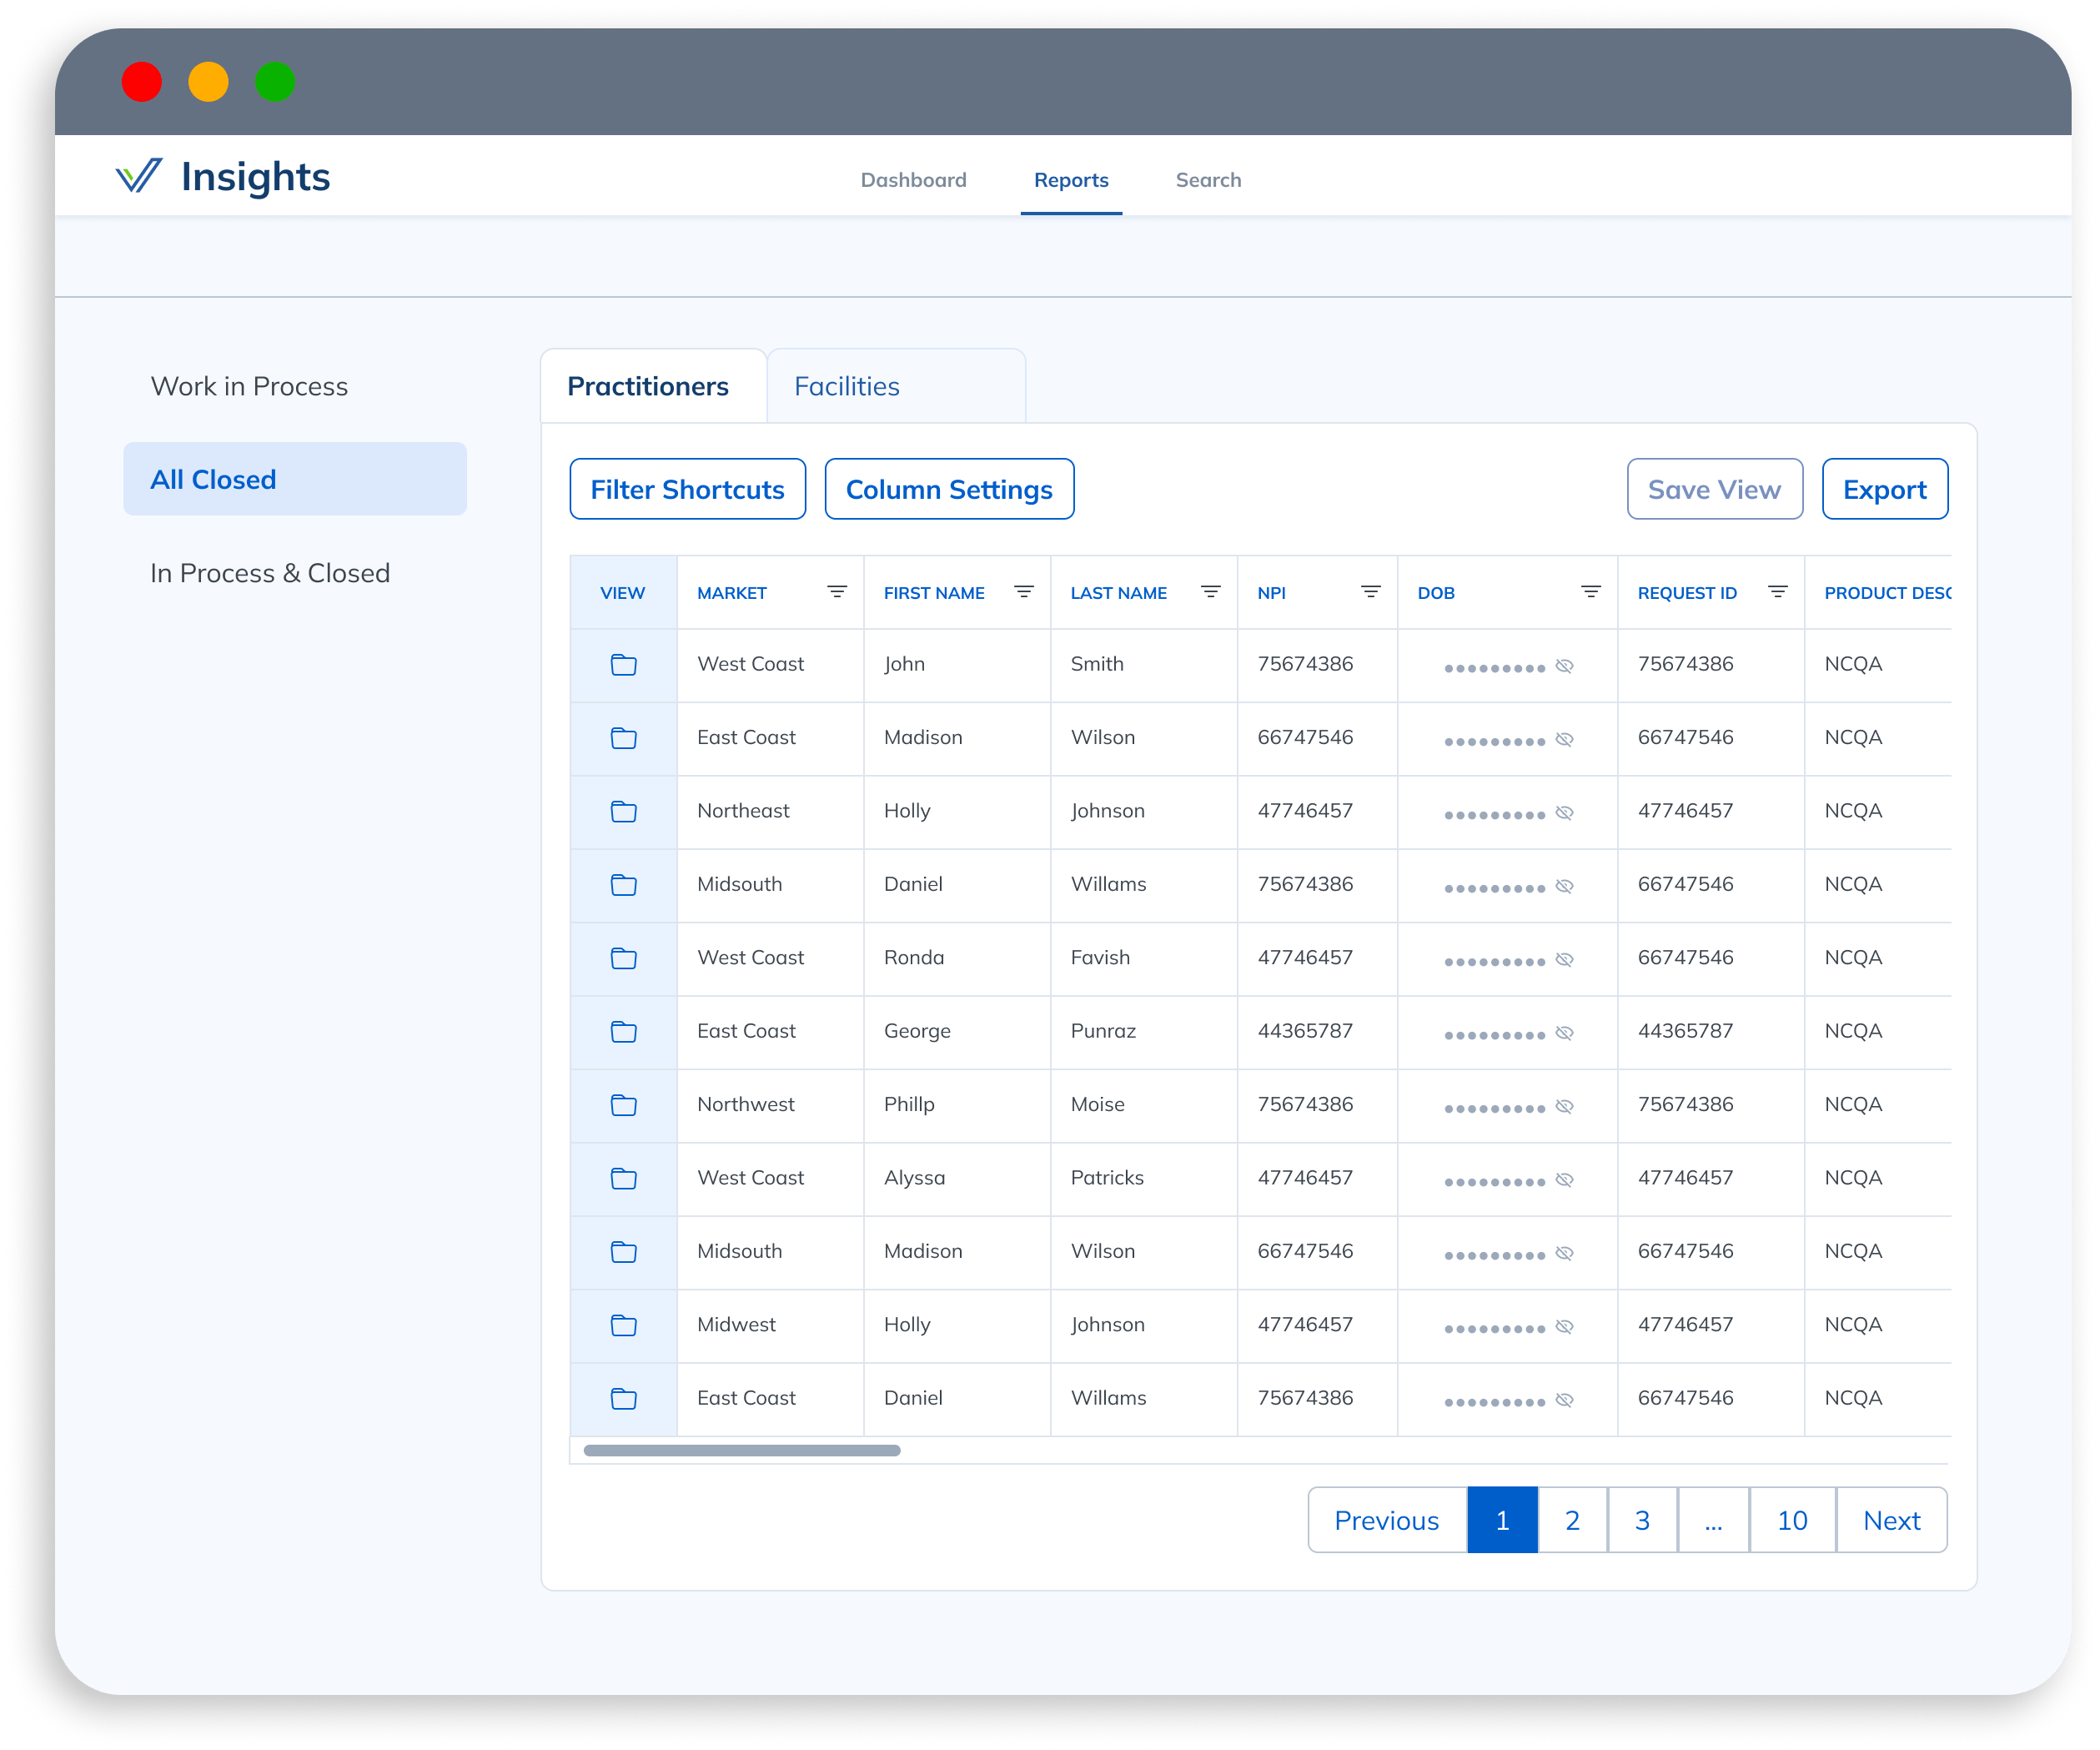The width and height of the screenshot is (2100, 1750).
Task: Click the Export button
Action: click(1884, 489)
